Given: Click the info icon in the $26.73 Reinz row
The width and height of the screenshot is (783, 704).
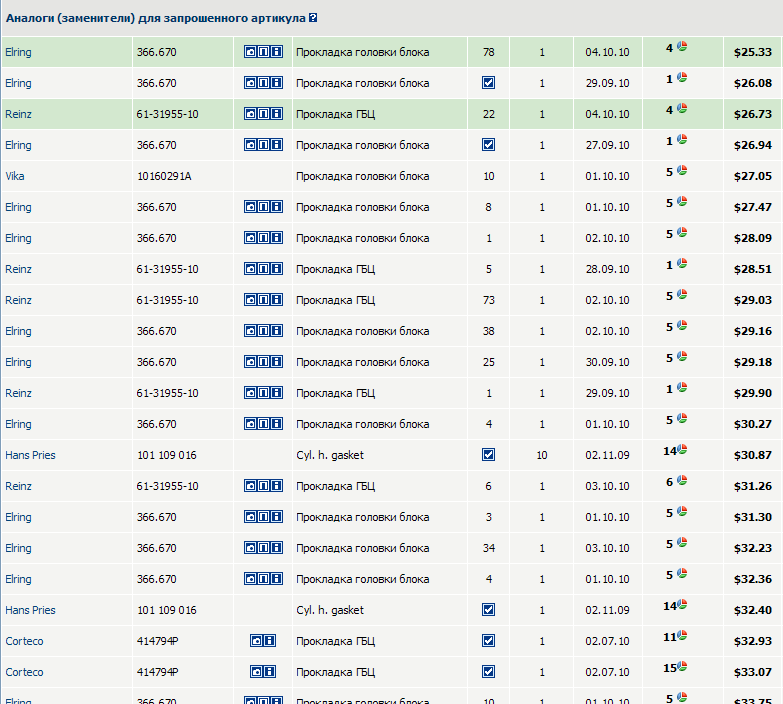Looking at the screenshot, I should pyautogui.click(x=276, y=114).
